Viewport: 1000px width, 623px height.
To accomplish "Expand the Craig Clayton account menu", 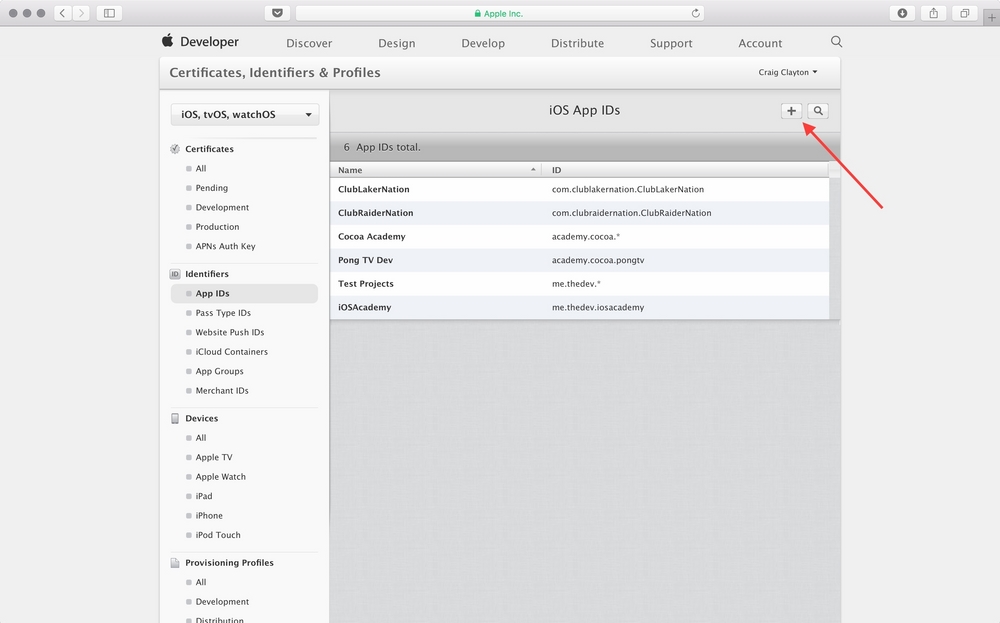I will 788,72.
